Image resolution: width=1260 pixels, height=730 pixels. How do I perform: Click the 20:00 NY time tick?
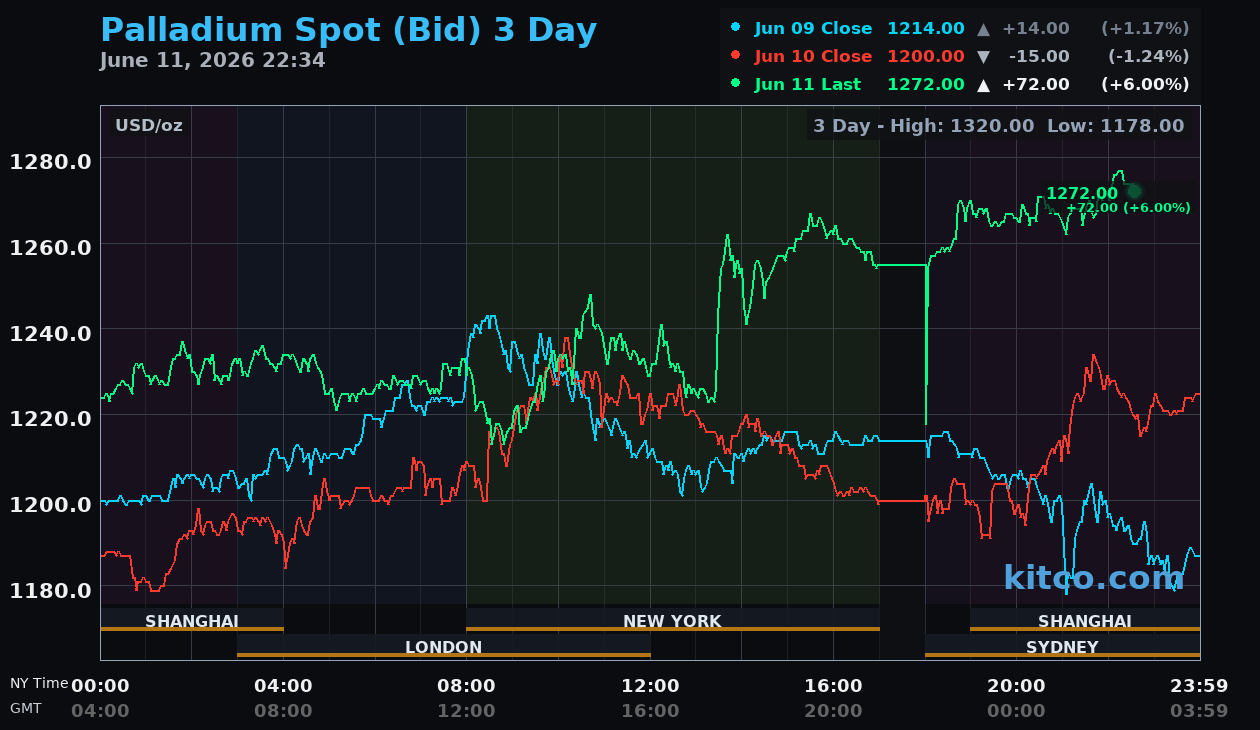coord(1016,686)
